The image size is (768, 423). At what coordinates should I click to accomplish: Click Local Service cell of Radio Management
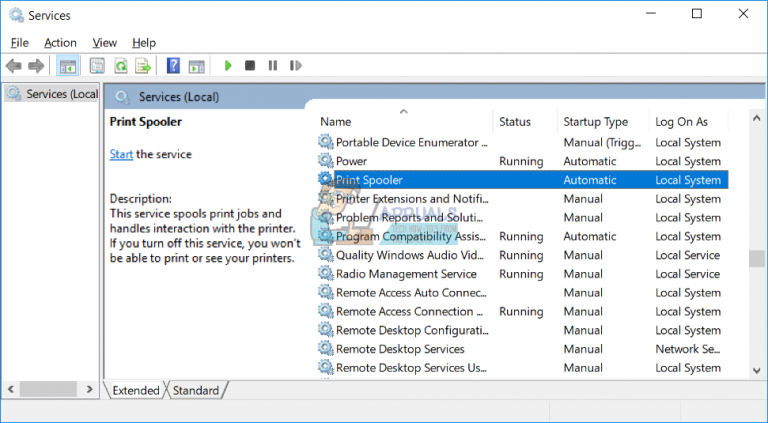pos(688,274)
